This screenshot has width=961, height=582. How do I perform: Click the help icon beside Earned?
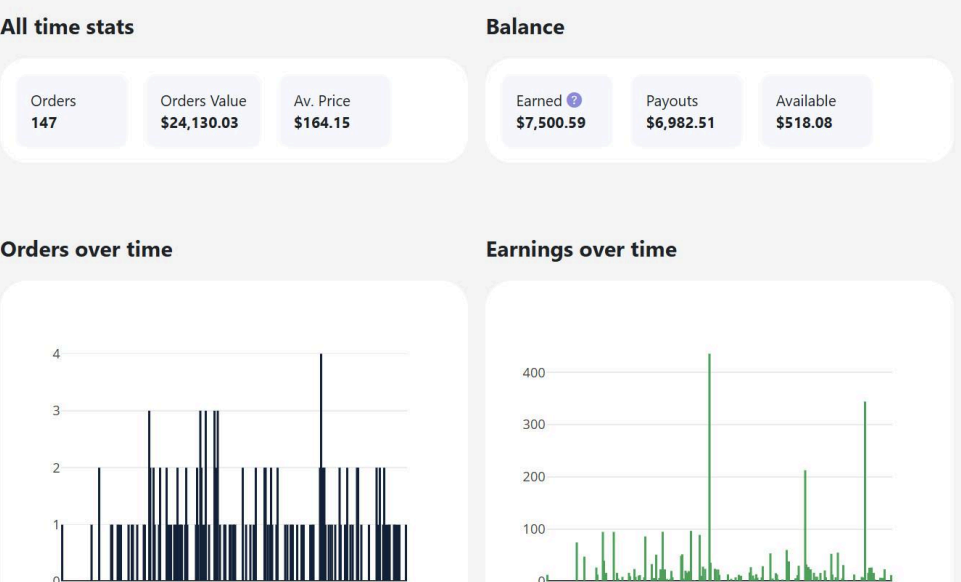click(574, 100)
